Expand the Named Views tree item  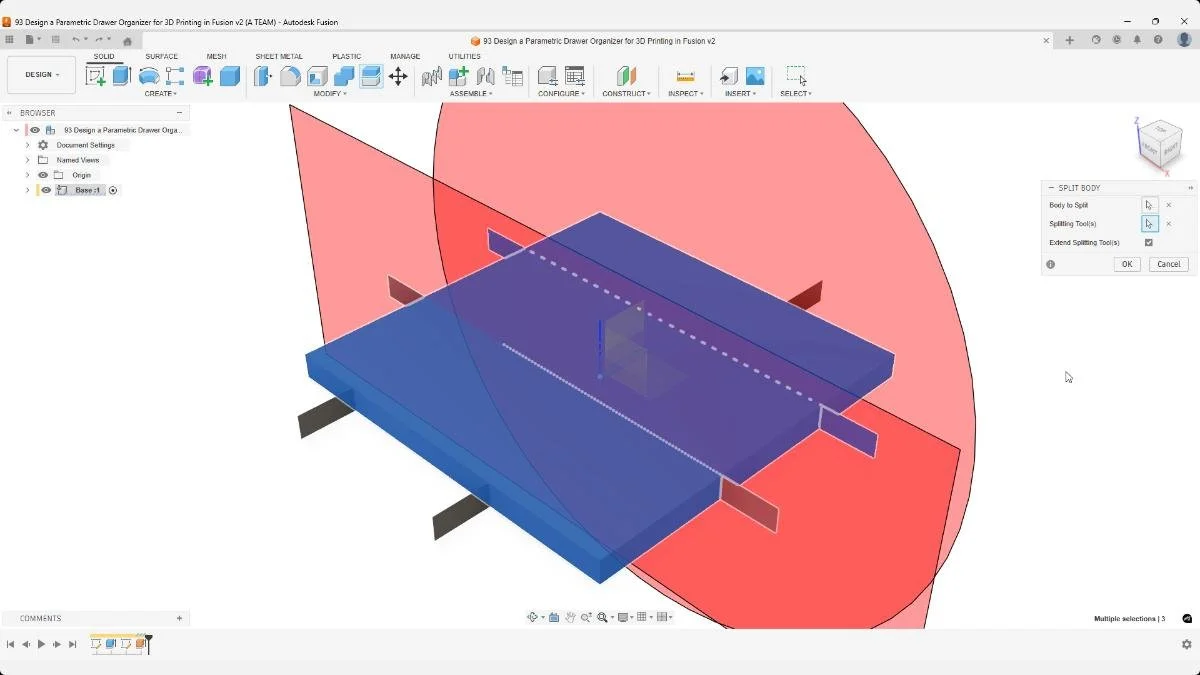(27, 159)
